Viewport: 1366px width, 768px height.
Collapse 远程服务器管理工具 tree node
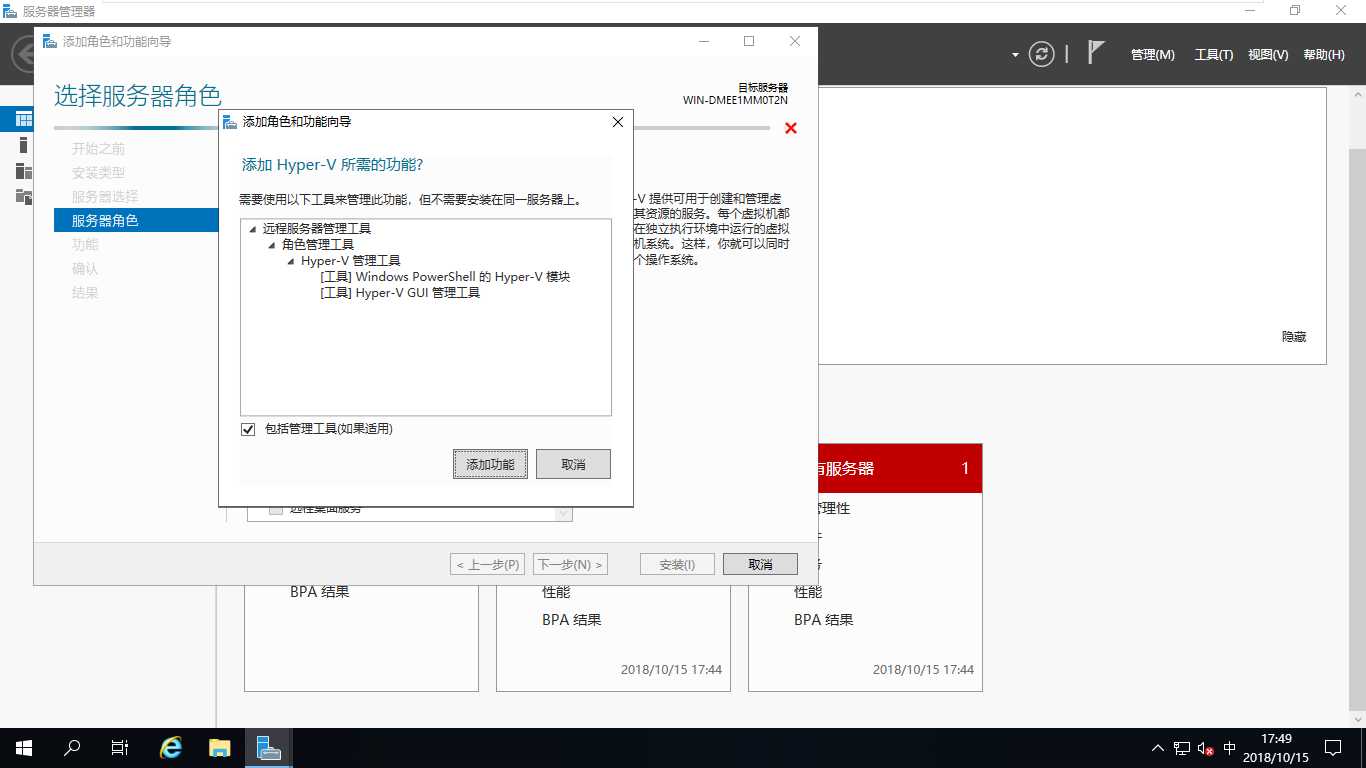pyautogui.click(x=253, y=230)
